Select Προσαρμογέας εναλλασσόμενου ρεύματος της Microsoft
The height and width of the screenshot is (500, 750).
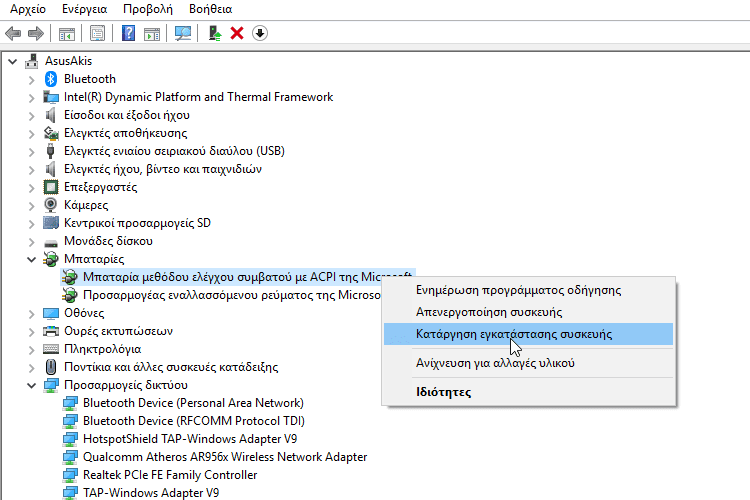coord(232,295)
